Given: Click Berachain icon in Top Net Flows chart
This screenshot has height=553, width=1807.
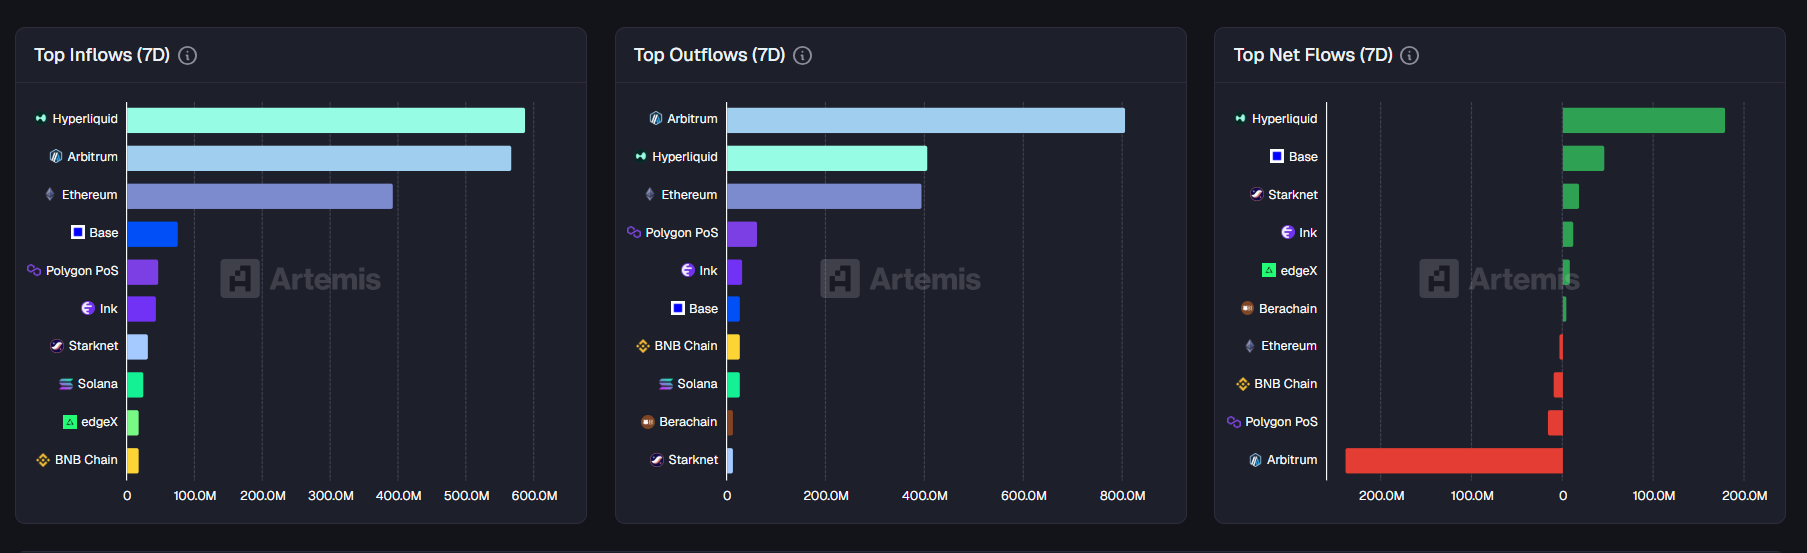Looking at the screenshot, I should pyautogui.click(x=1247, y=308).
